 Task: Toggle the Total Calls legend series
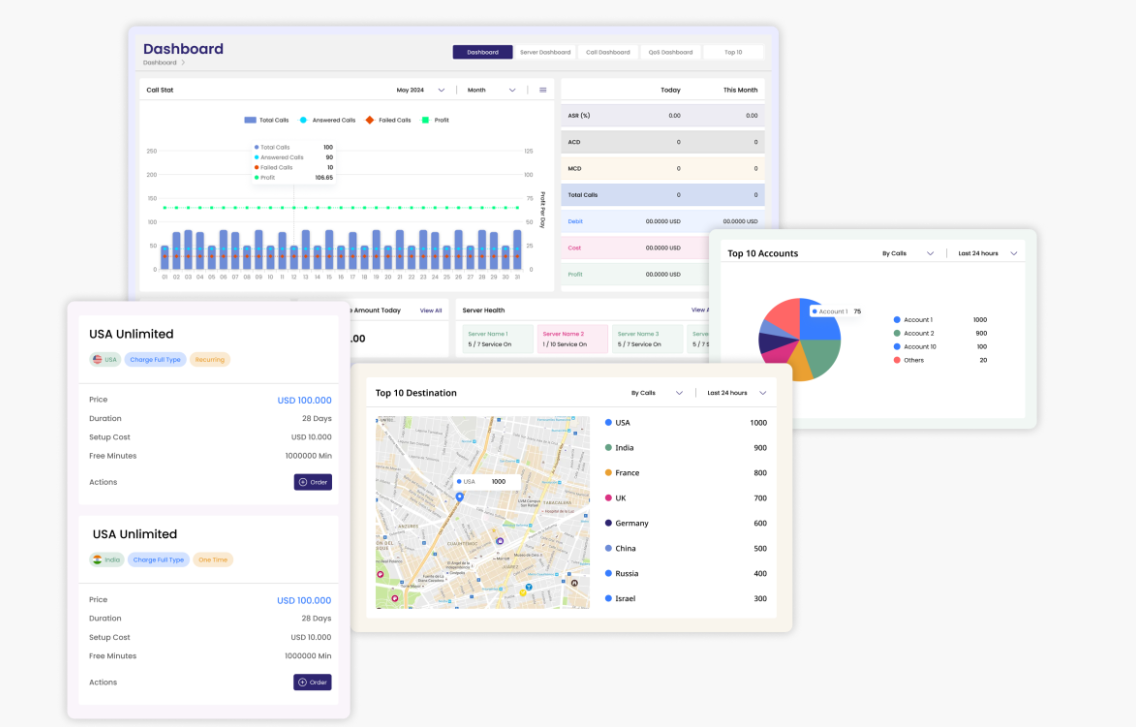(267, 120)
